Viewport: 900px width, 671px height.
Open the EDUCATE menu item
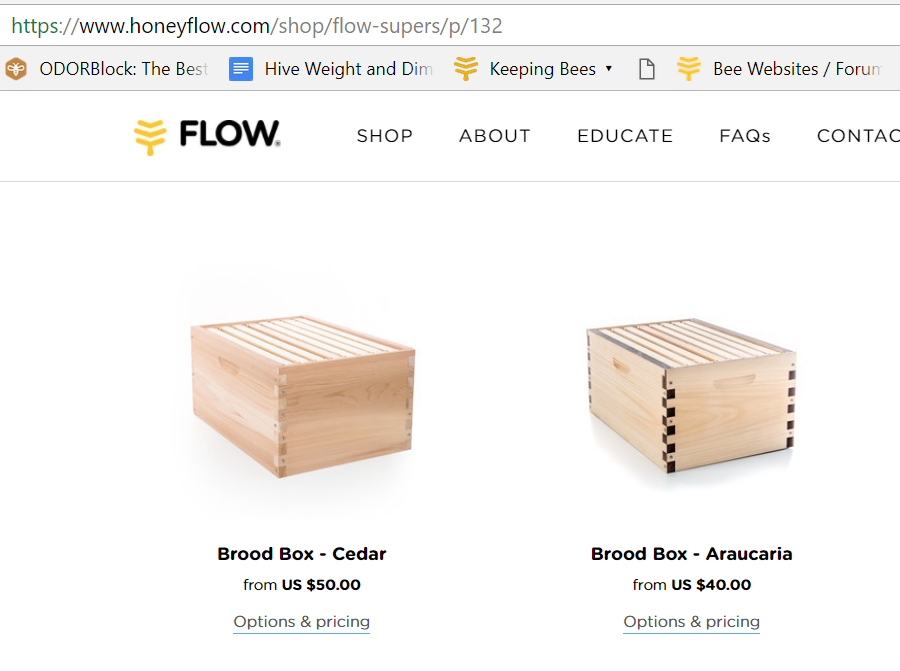point(625,136)
